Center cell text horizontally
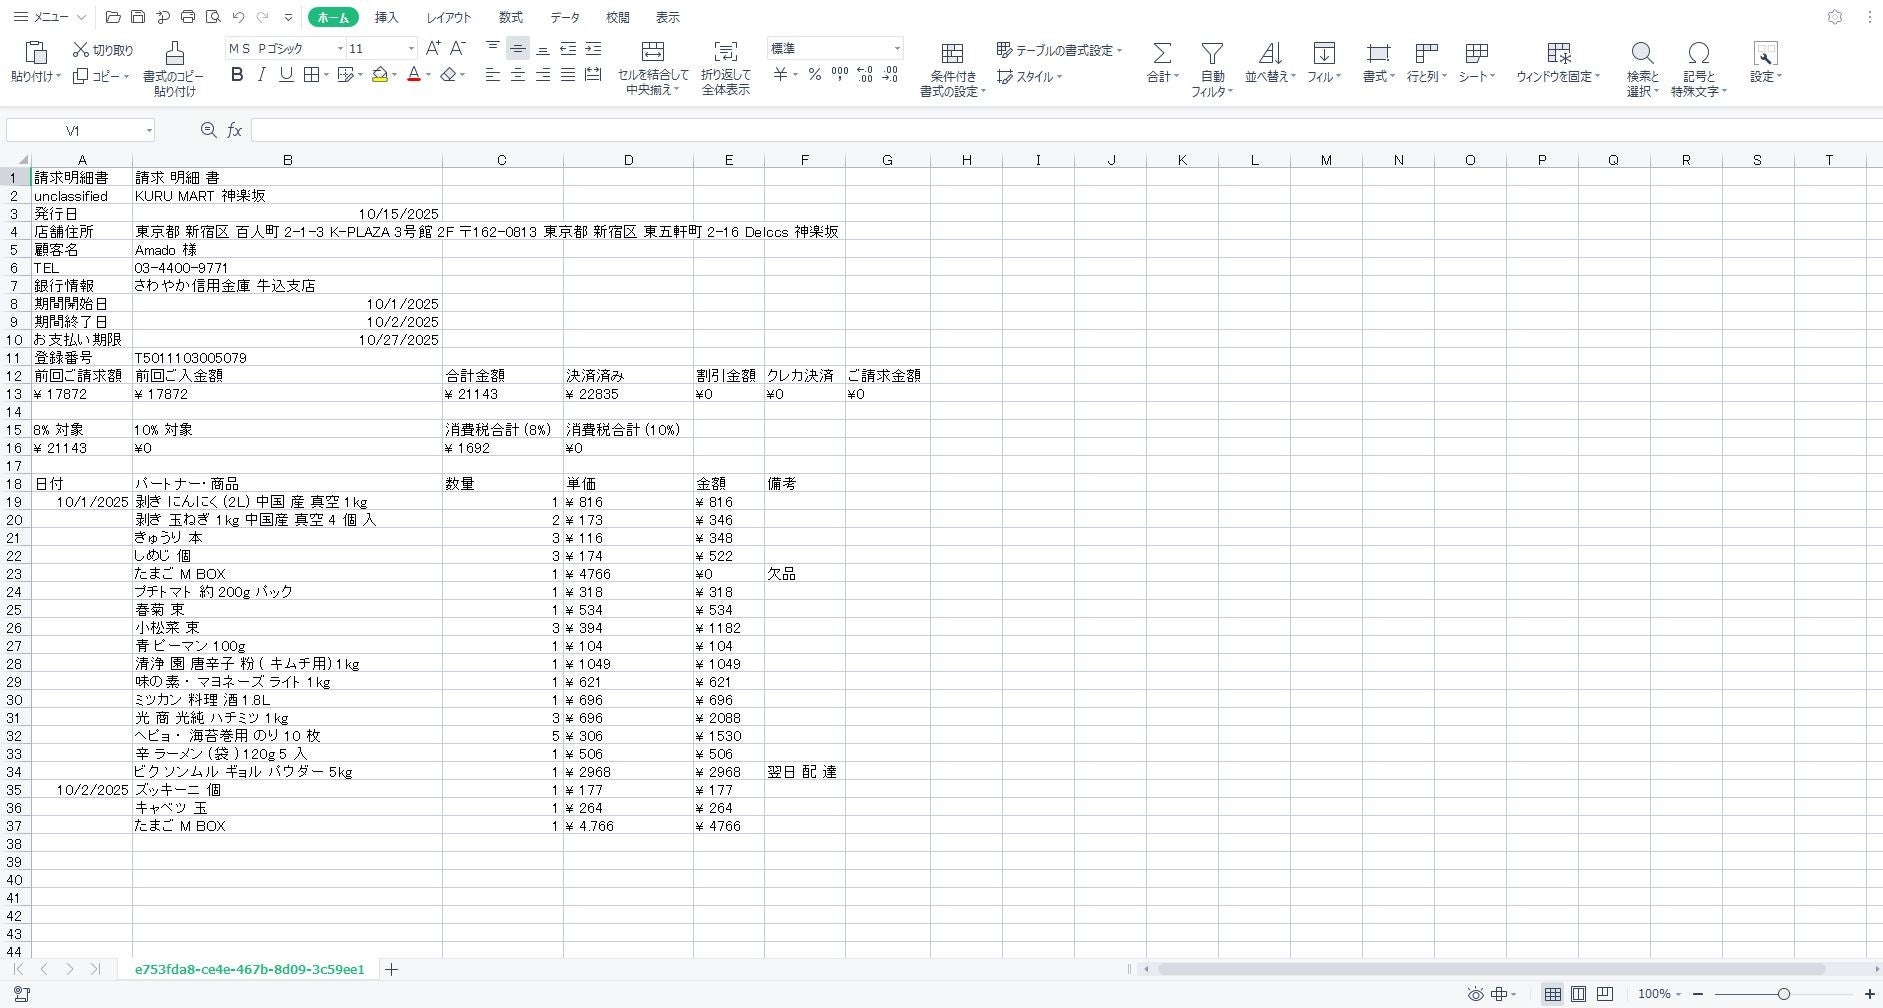 point(518,75)
